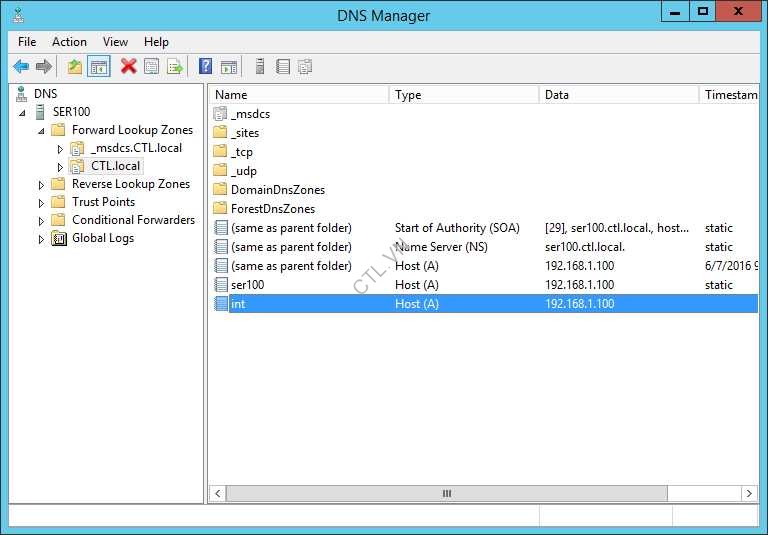
Task: Select the _udp folder in list
Action: pos(244,171)
